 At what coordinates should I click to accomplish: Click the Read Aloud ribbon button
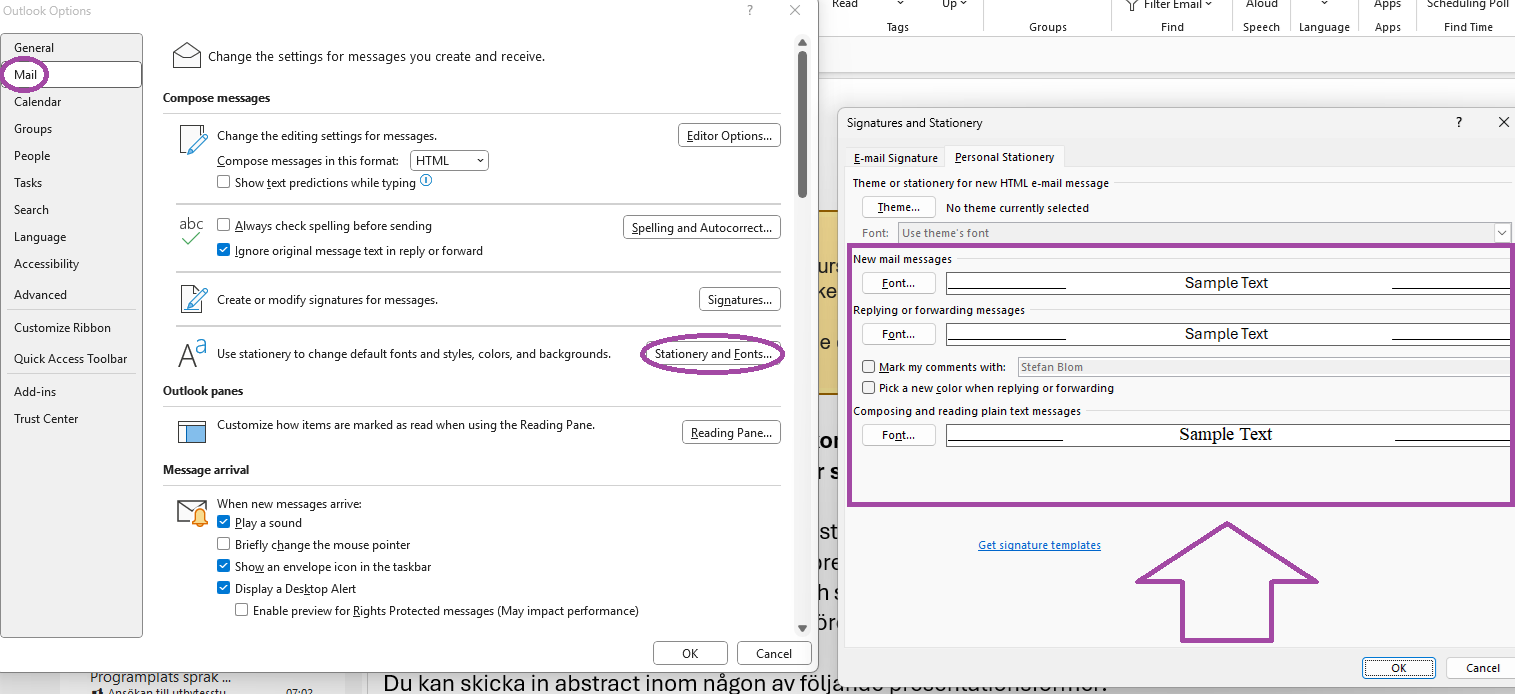point(1261,5)
